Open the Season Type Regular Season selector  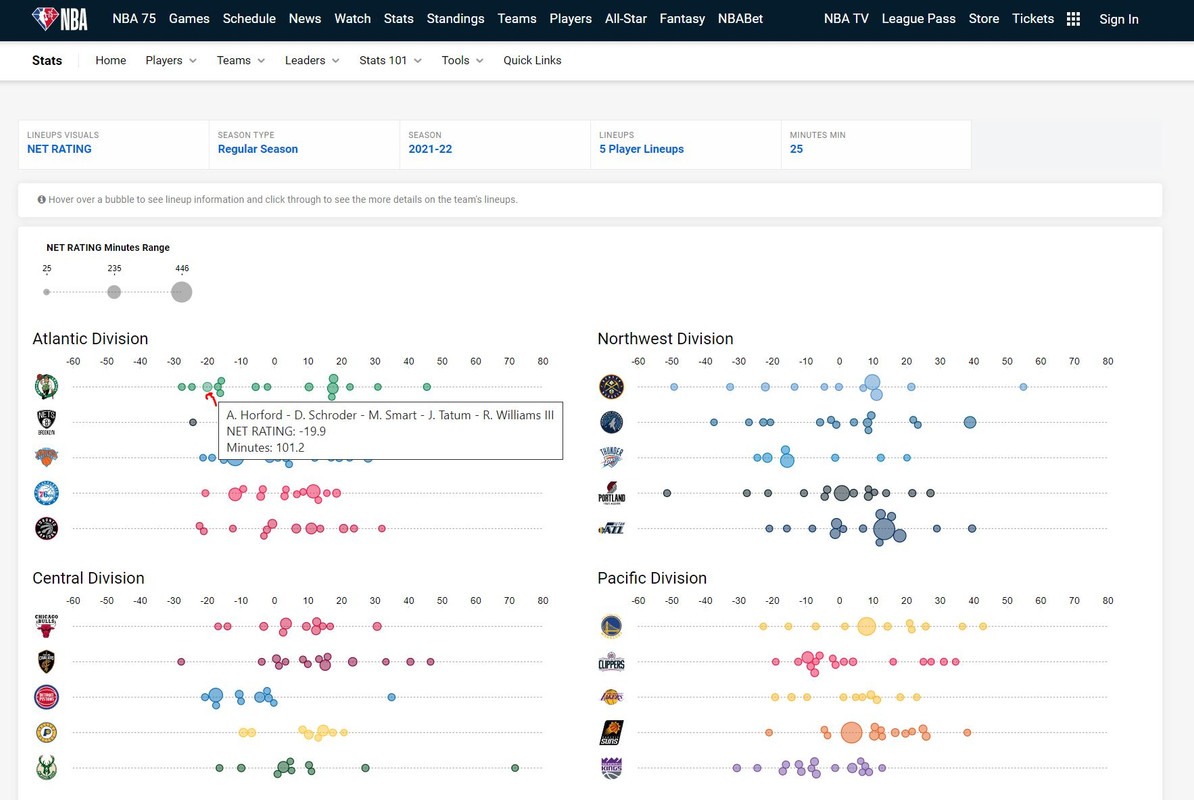304,143
